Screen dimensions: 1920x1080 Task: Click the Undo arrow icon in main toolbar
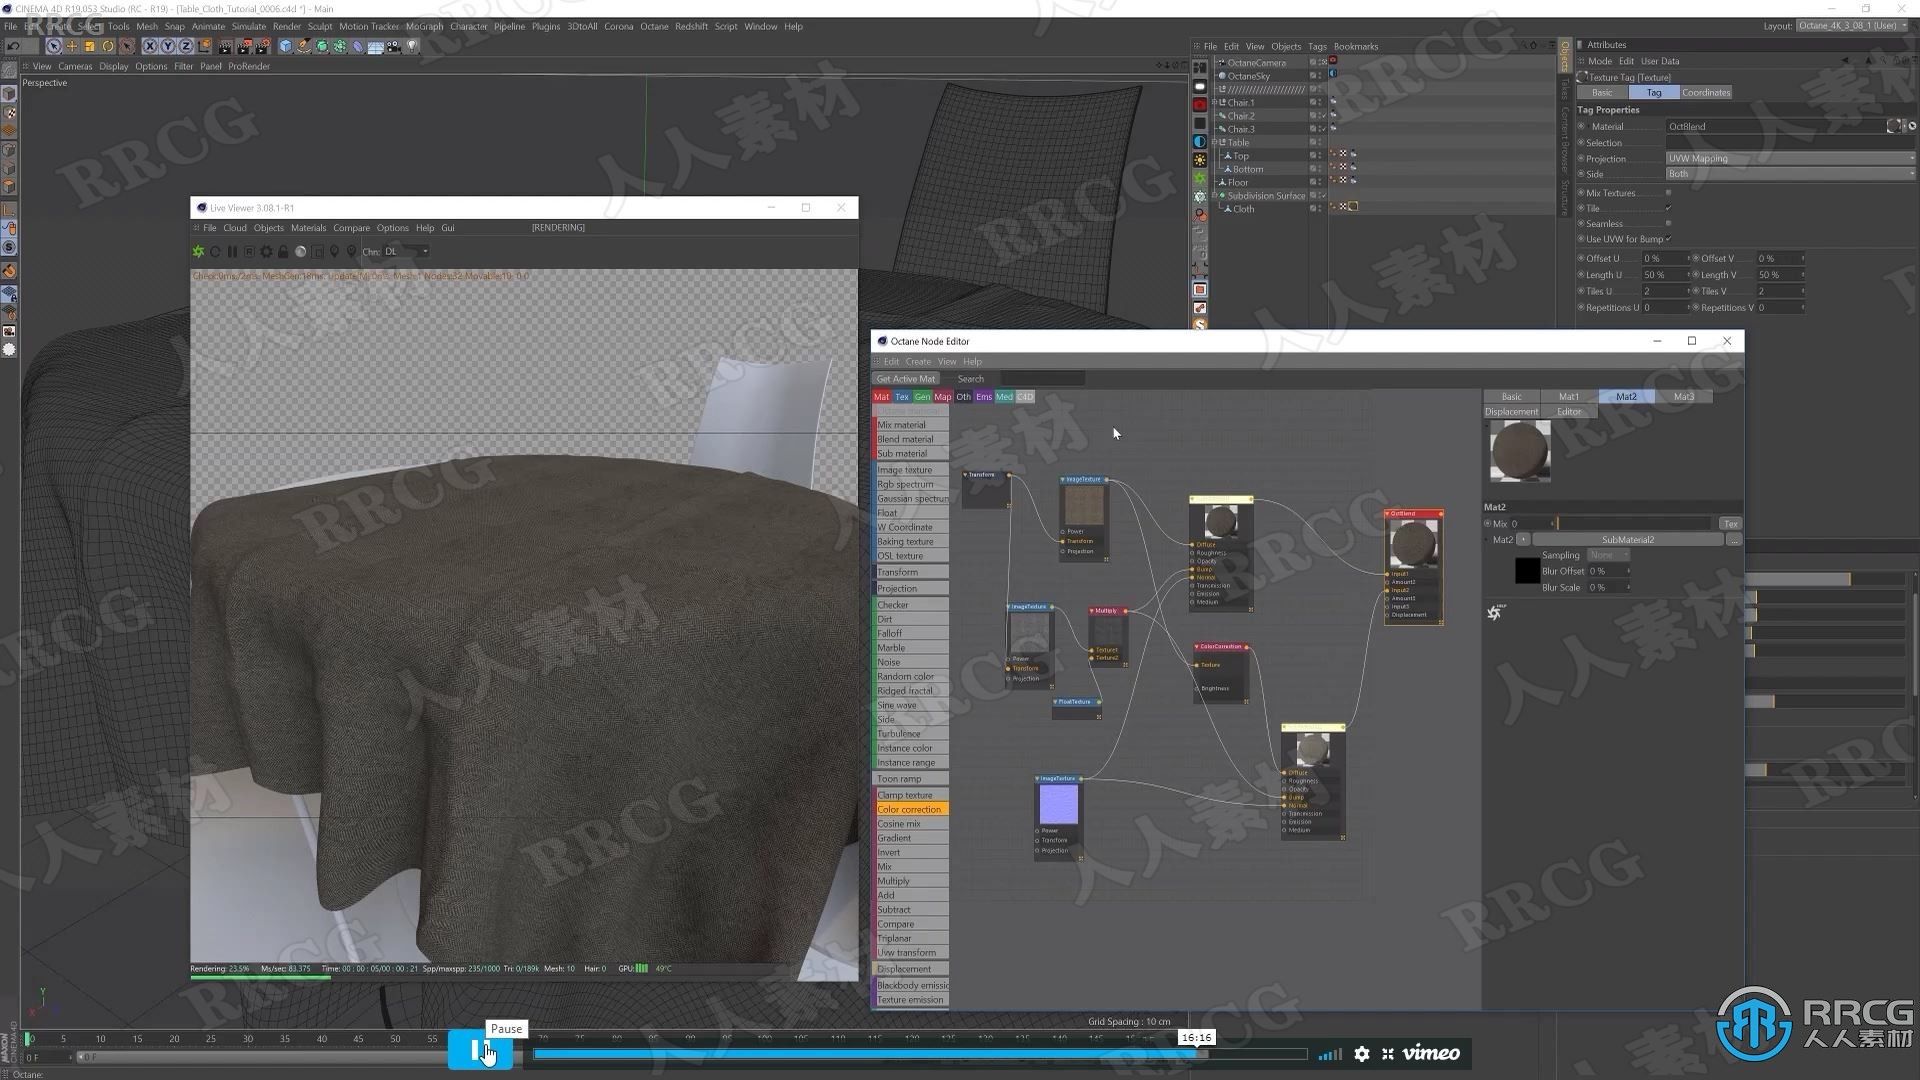(x=13, y=46)
